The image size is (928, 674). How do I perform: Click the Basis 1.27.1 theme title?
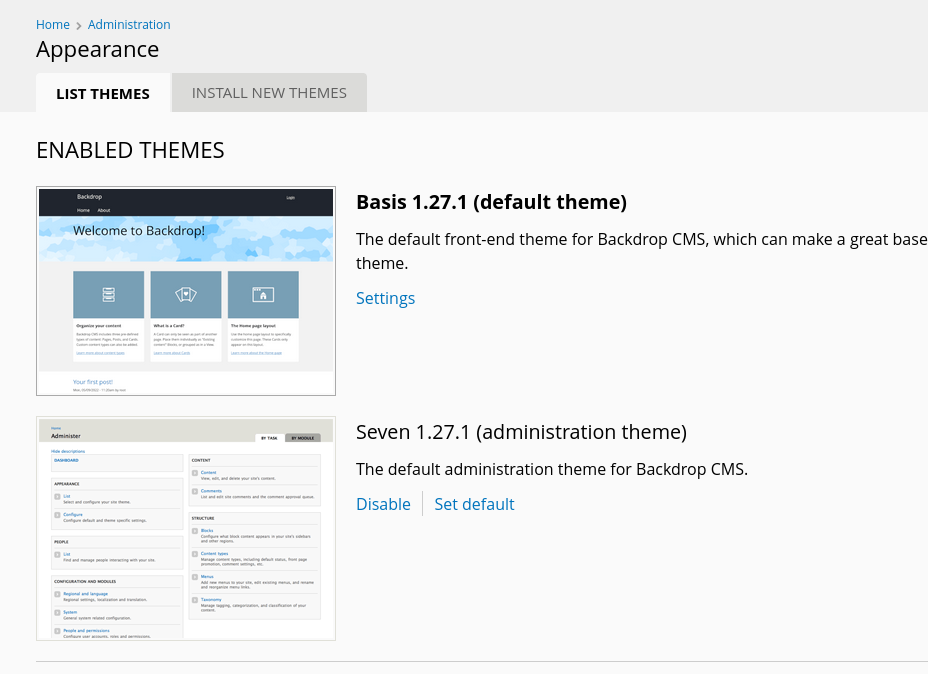tap(491, 202)
